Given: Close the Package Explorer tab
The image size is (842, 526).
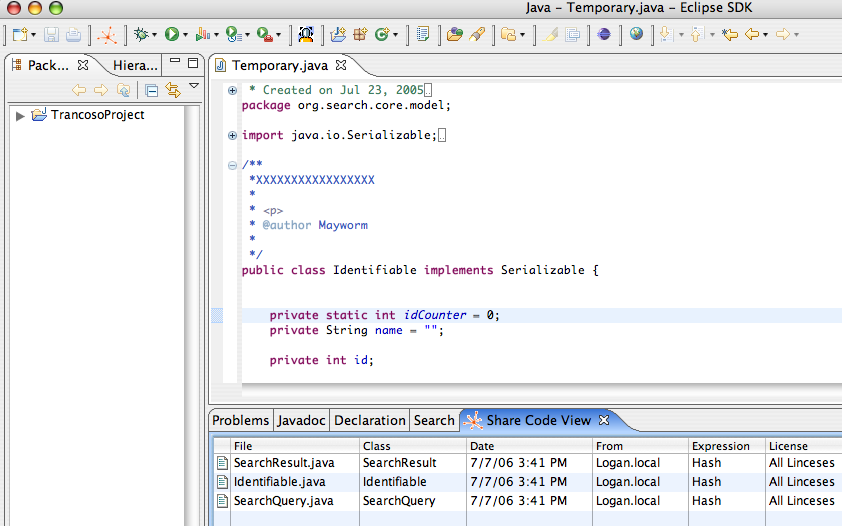Looking at the screenshot, I should pos(83,65).
